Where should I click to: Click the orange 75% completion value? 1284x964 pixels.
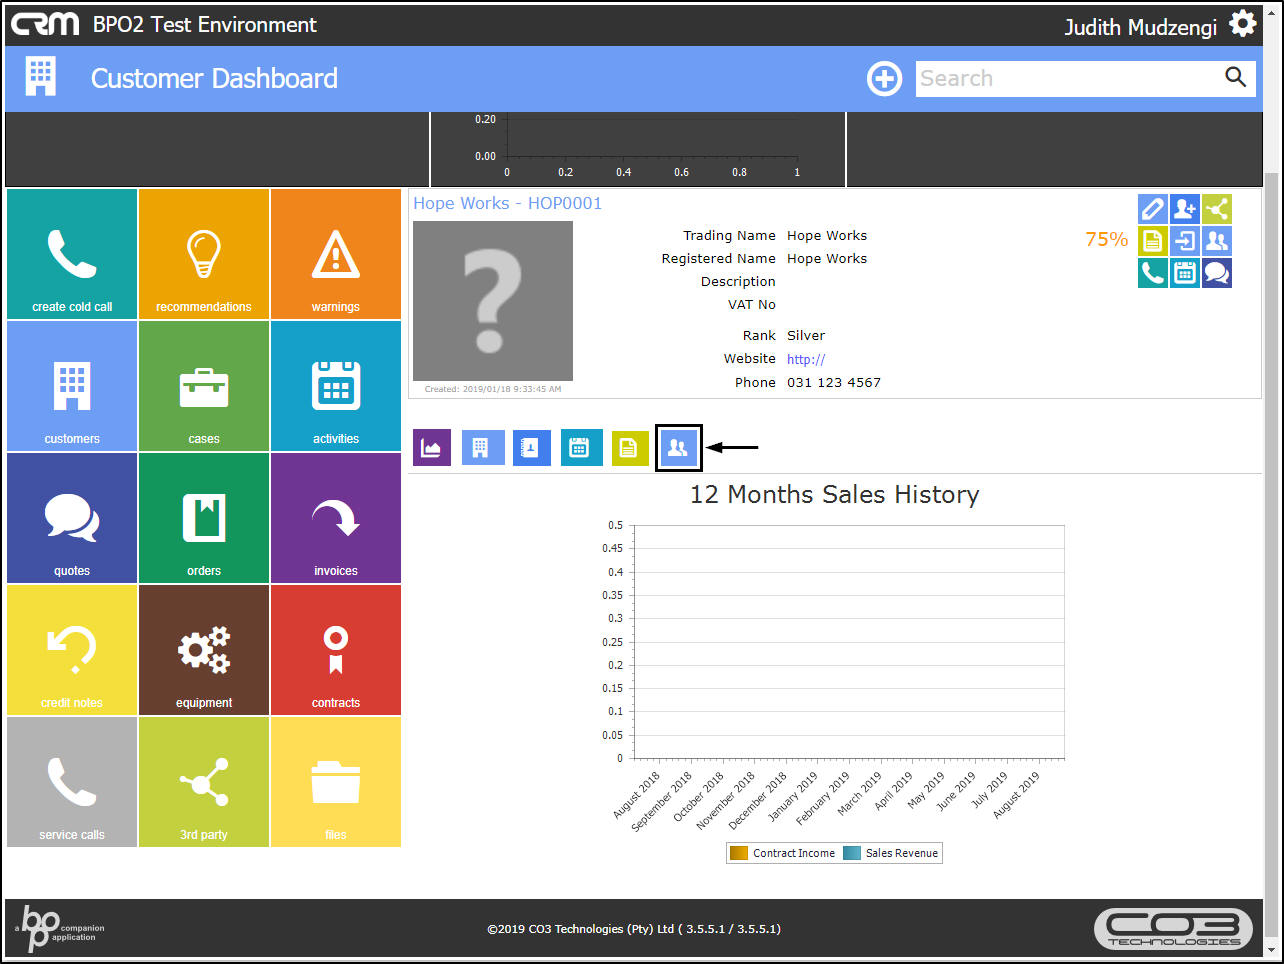coord(1107,239)
